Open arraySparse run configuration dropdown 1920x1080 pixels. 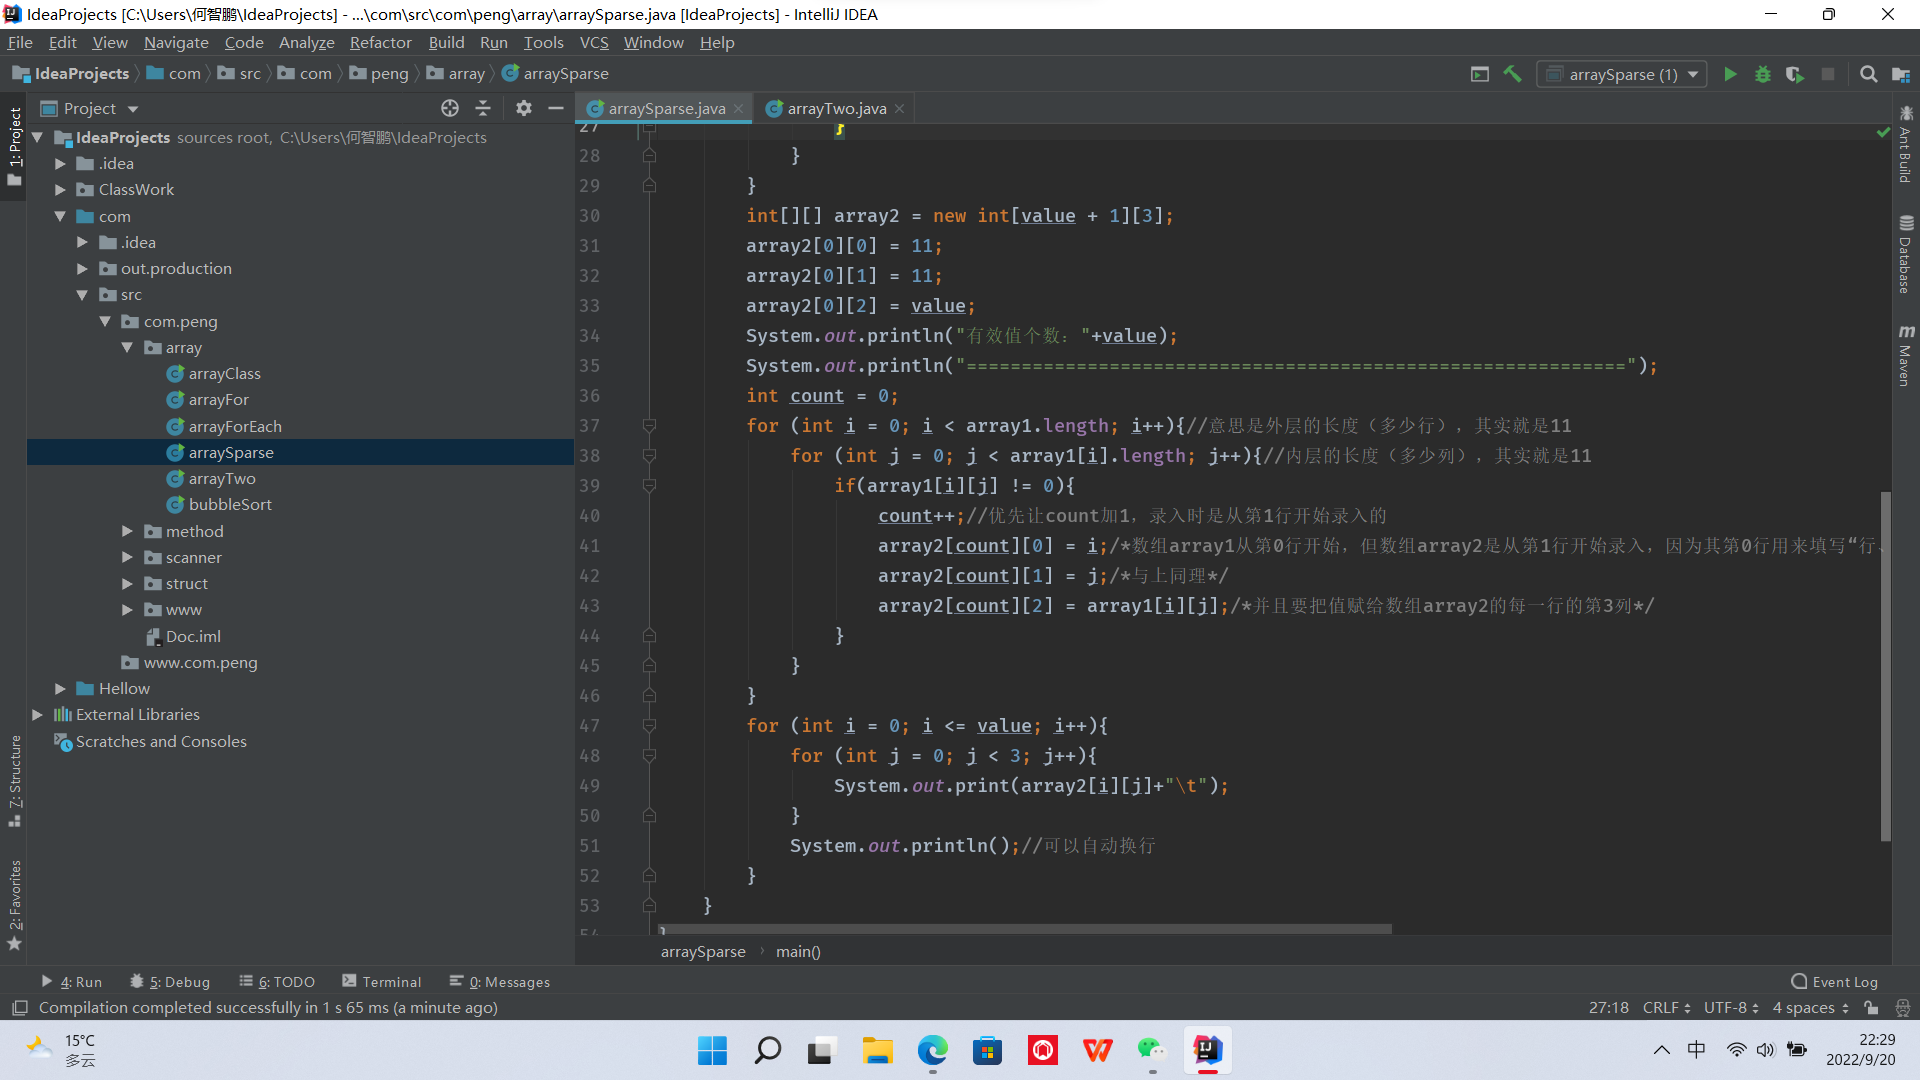(1622, 74)
